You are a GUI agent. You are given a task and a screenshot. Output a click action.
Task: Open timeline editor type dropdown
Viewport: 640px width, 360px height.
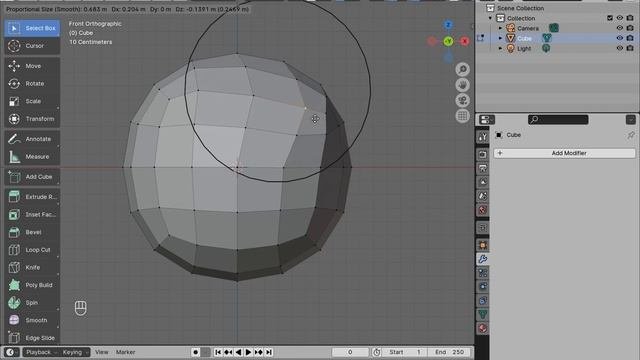11,352
